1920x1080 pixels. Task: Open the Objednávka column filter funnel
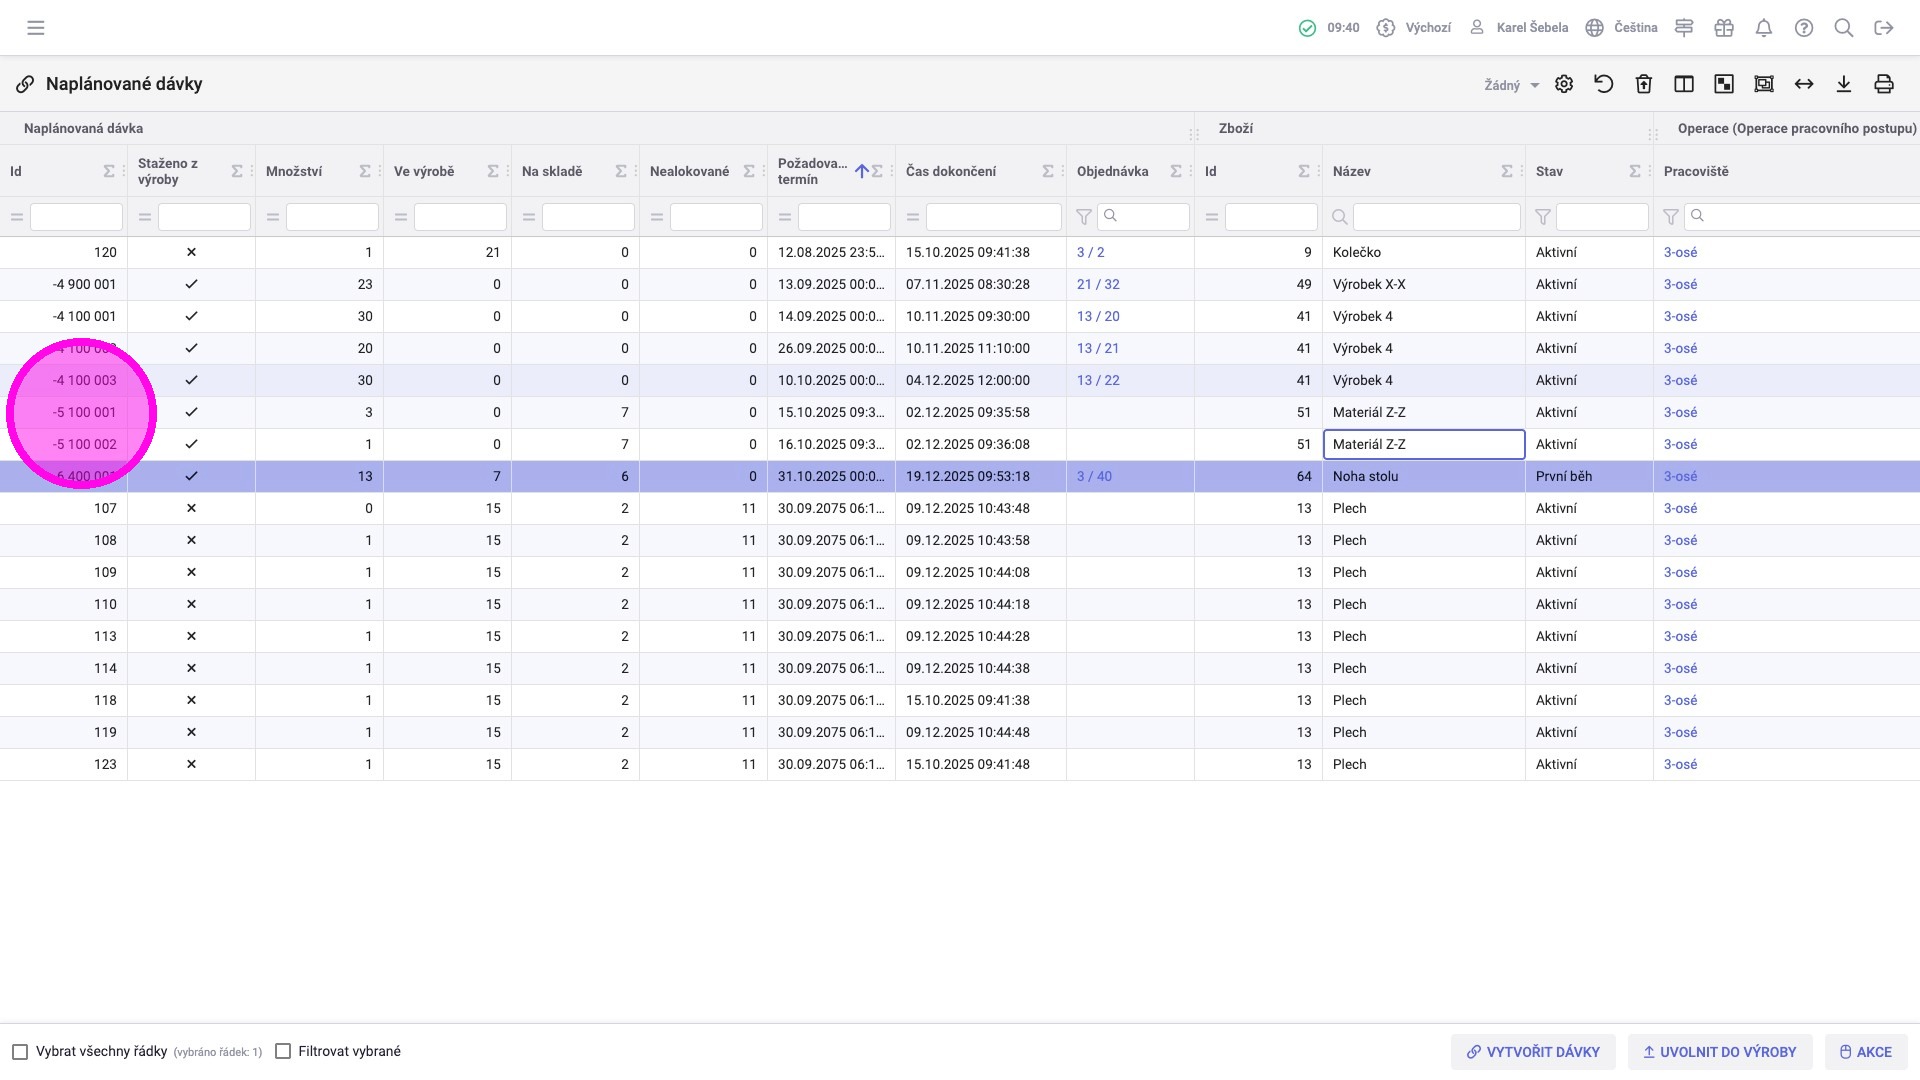pyautogui.click(x=1083, y=217)
